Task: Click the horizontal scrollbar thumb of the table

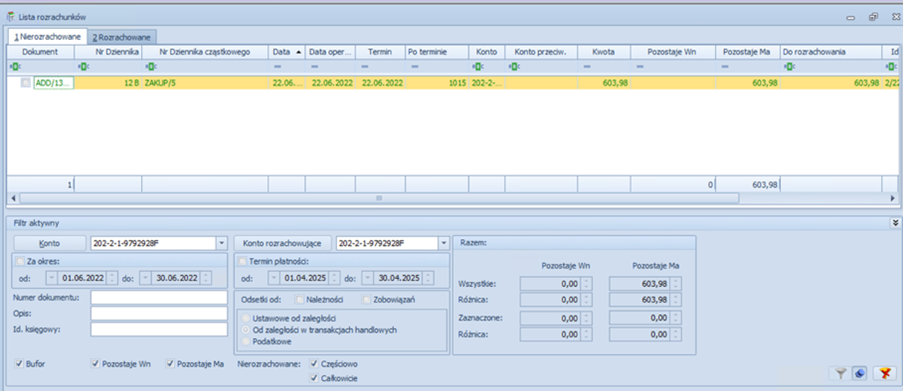Action: 379,198
